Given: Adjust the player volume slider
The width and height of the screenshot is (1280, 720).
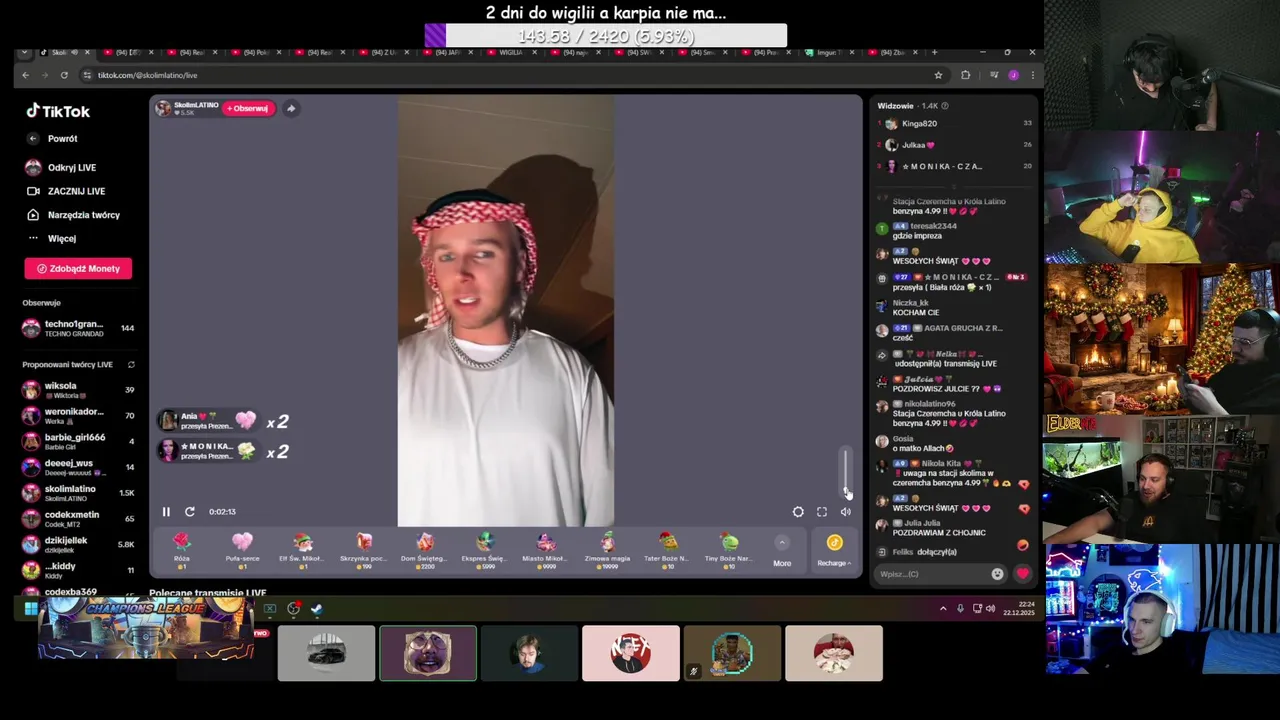Looking at the screenshot, I should click(x=846, y=472).
